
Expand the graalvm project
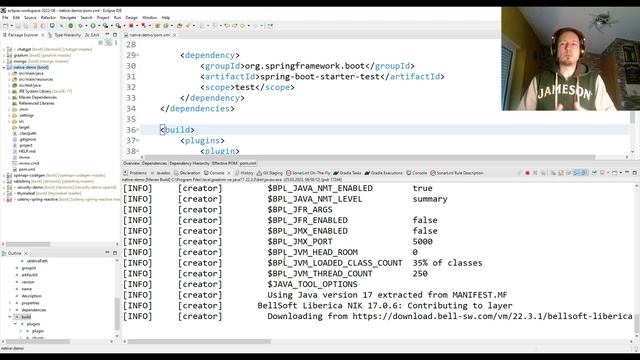[4, 56]
